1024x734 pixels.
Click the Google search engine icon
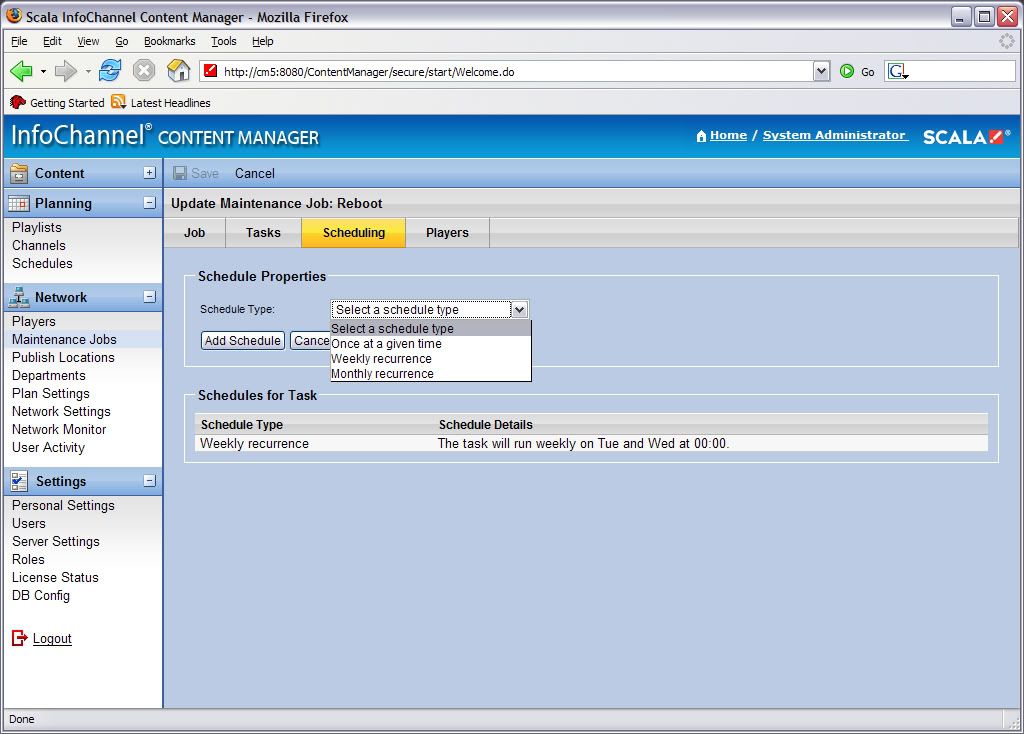(897, 71)
